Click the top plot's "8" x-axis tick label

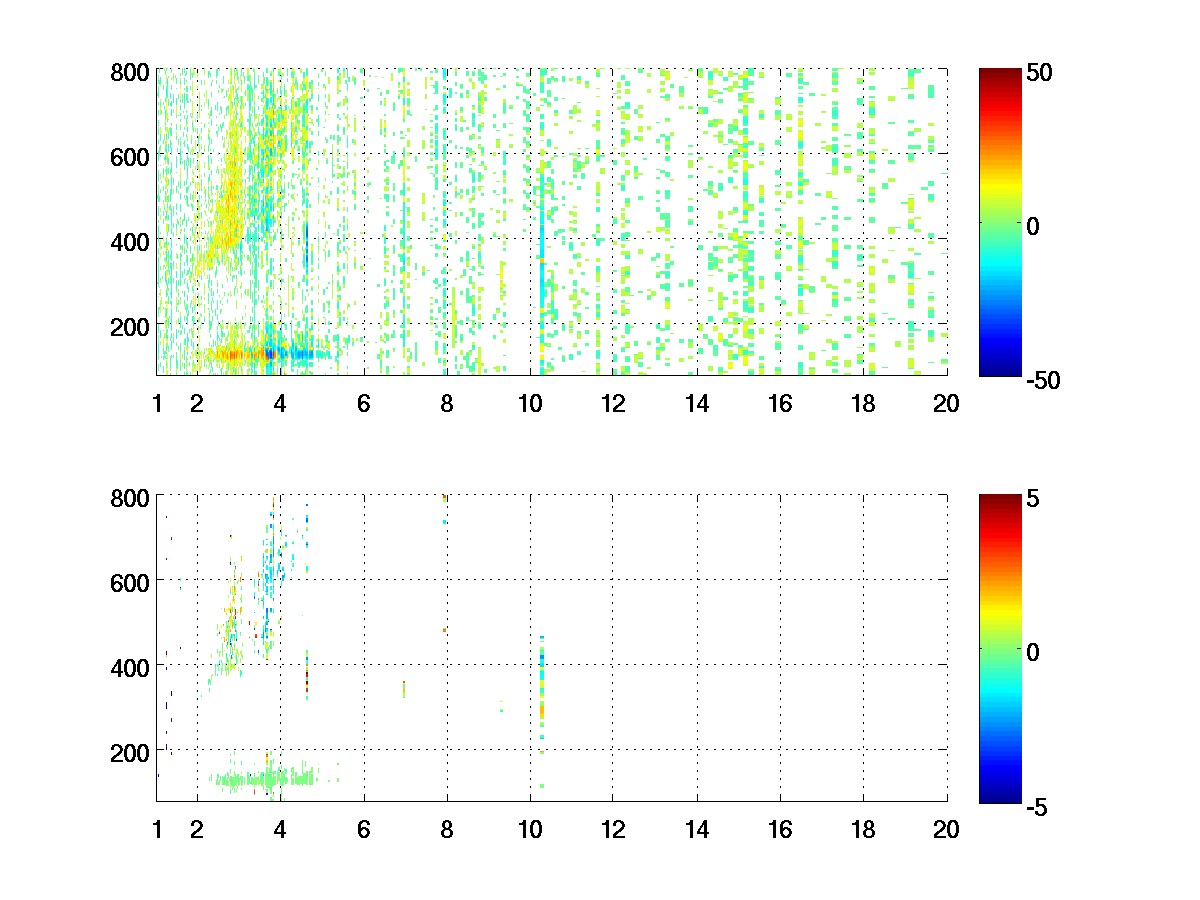[x=447, y=404]
